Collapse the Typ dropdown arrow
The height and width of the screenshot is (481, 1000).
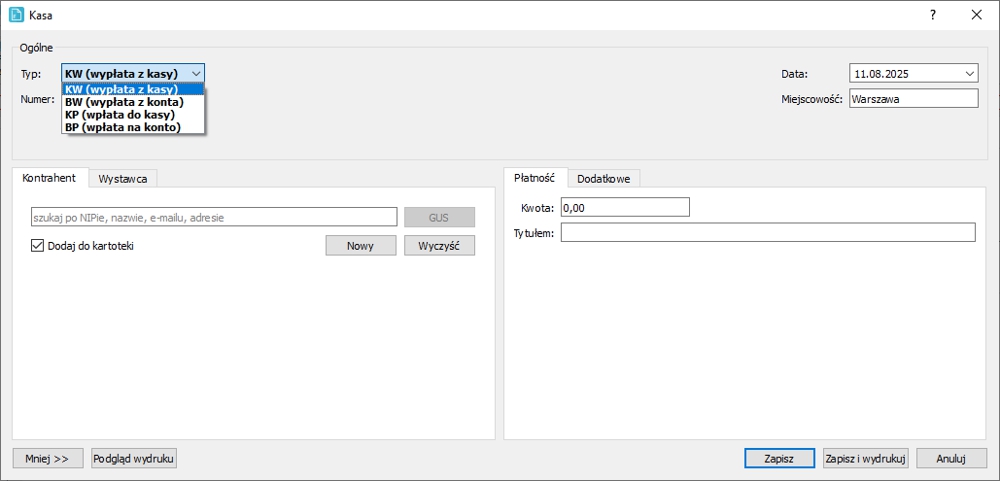[196, 73]
